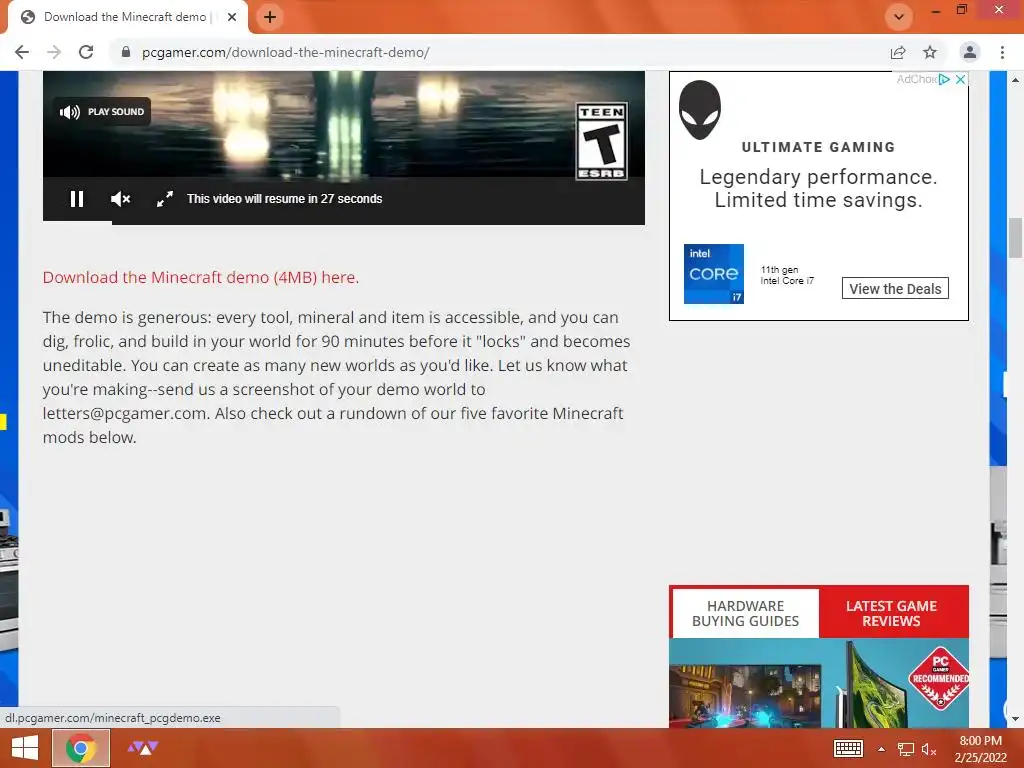Open the Chrome profile avatar
This screenshot has width=1024, height=768.
tap(970, 52)
